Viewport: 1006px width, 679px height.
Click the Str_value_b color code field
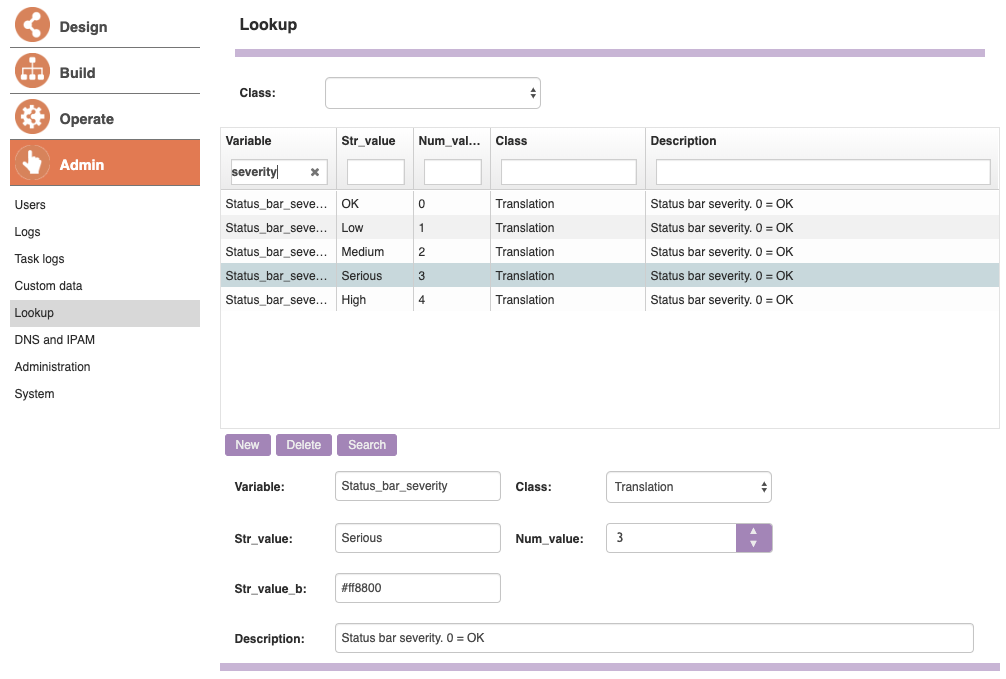(x=417, y=588)
